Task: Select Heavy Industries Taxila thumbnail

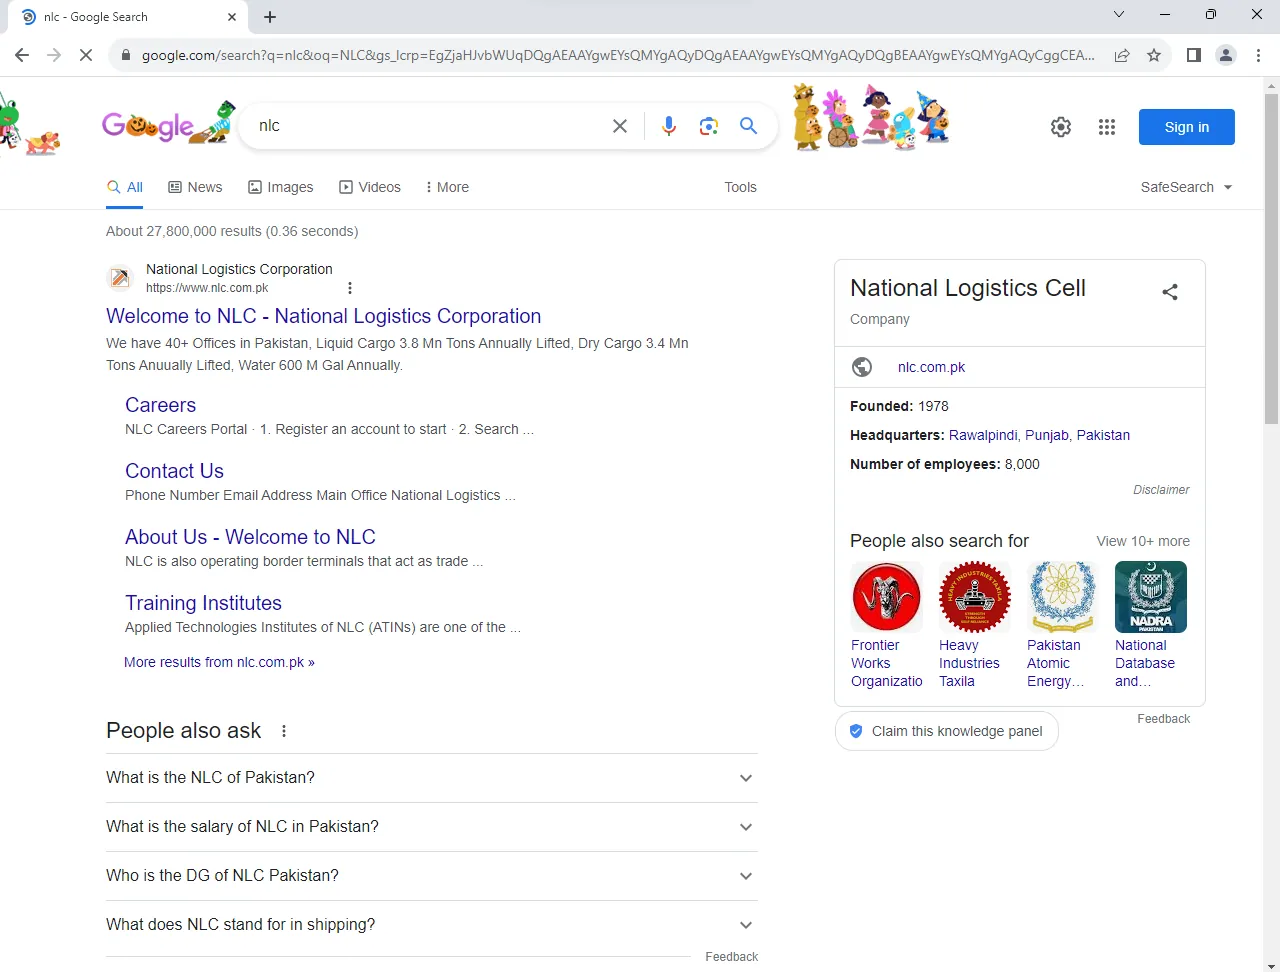Action: [x=974, y=597]
